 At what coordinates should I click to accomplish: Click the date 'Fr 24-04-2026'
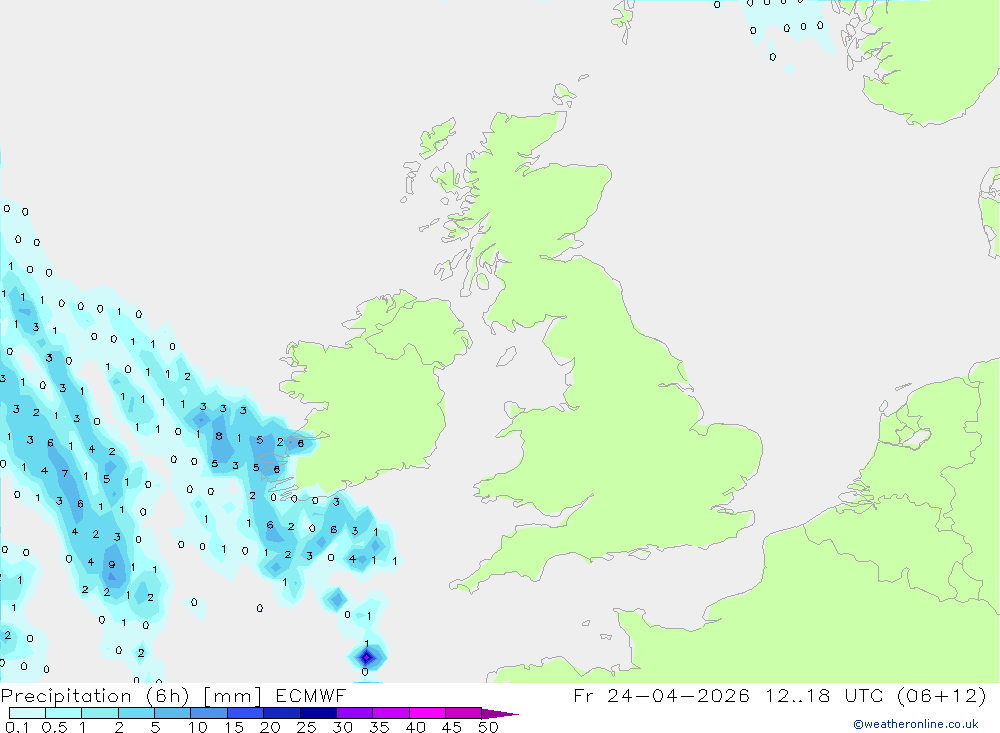(x=661, y=695)
